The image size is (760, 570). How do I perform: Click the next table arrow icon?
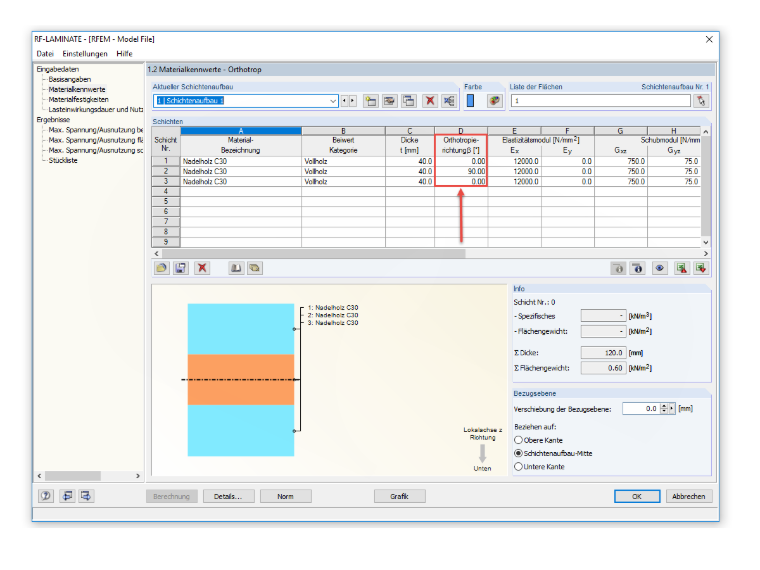86,496
